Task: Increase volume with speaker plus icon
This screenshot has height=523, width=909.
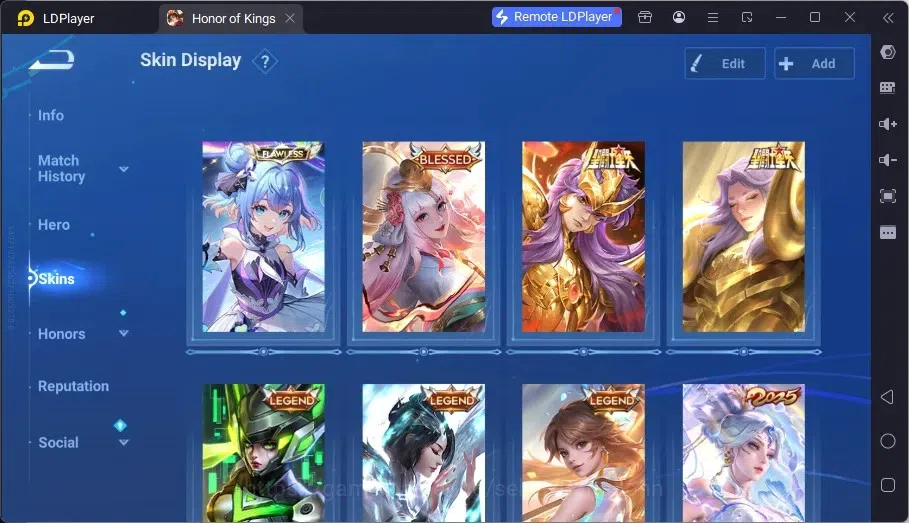Action: [888, 124]
